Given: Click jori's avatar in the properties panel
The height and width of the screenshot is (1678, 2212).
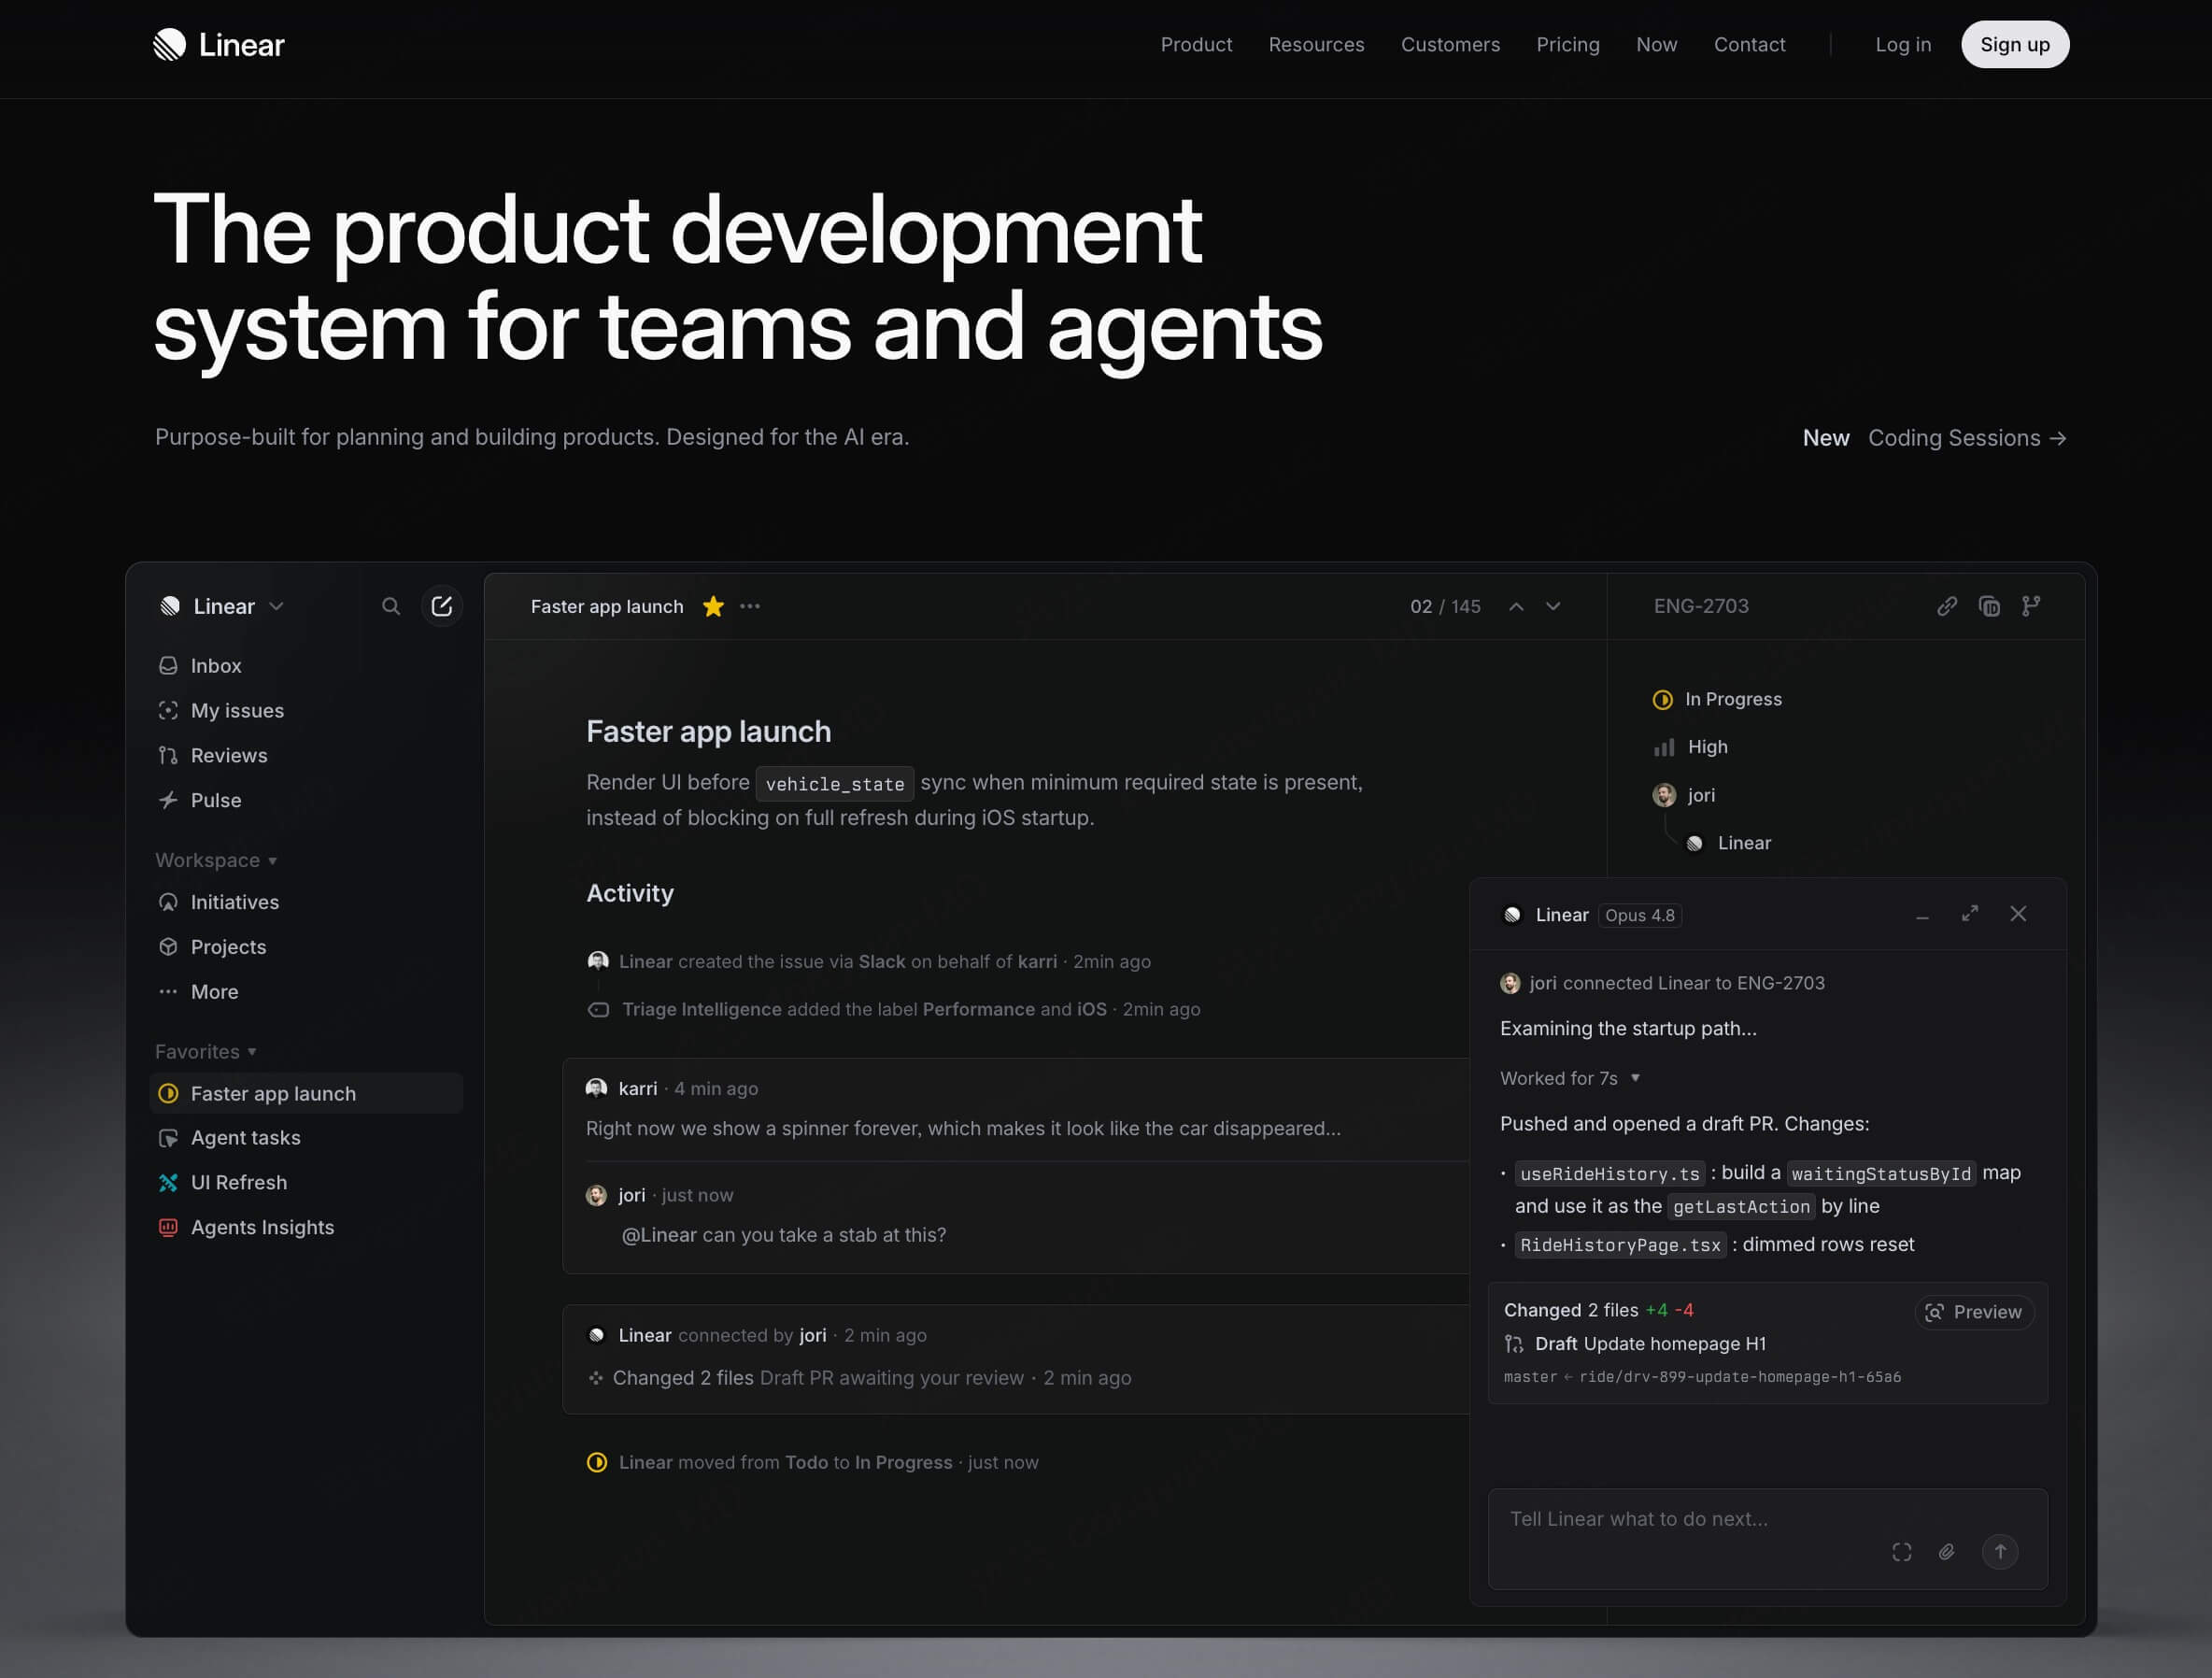Looking at the screenshot, I should coord(1664,795).
